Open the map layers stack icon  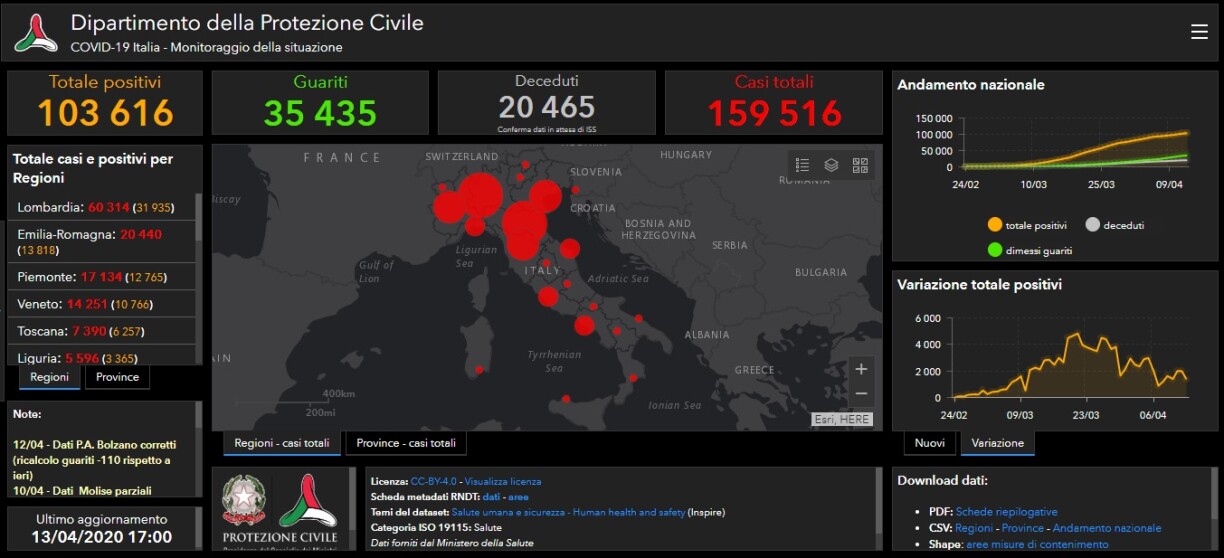click(x=831, y=165)
